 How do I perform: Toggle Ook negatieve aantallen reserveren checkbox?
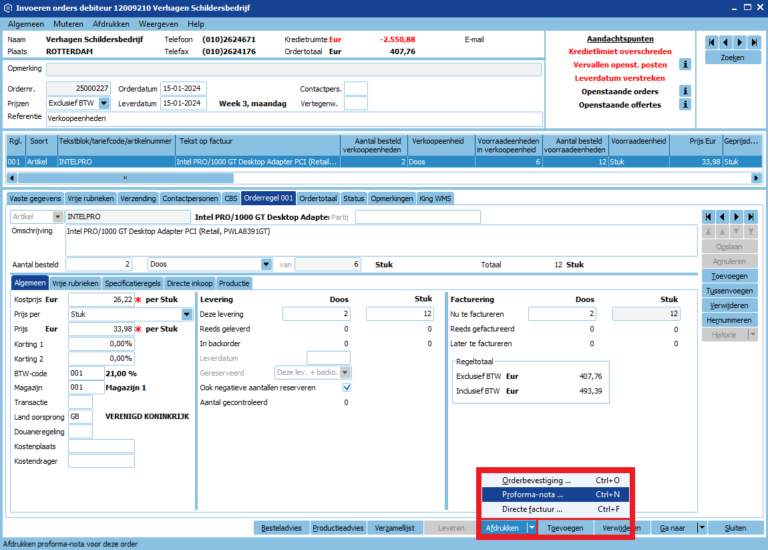(346, 387)
